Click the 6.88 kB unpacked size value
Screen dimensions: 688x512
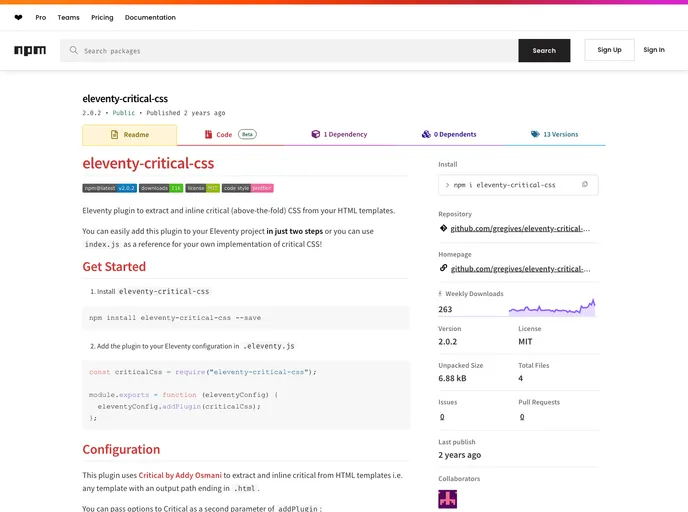[x=452, y=378]
